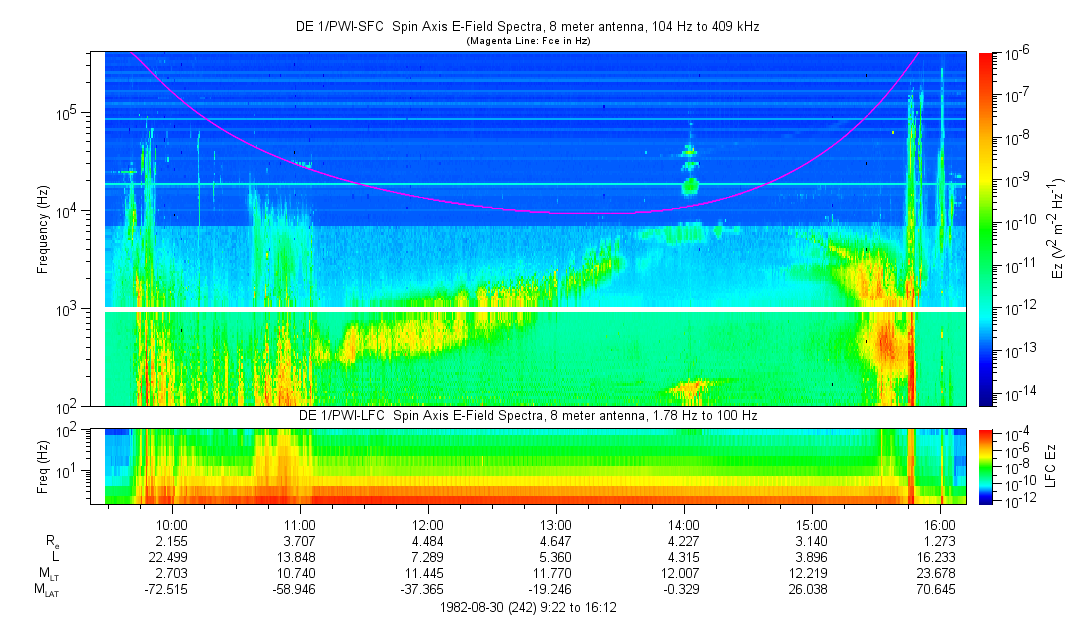Select the dark blue bottom of Ez colorbar
The width and height of the screenshot is (1083, 620).
point(987,399)
